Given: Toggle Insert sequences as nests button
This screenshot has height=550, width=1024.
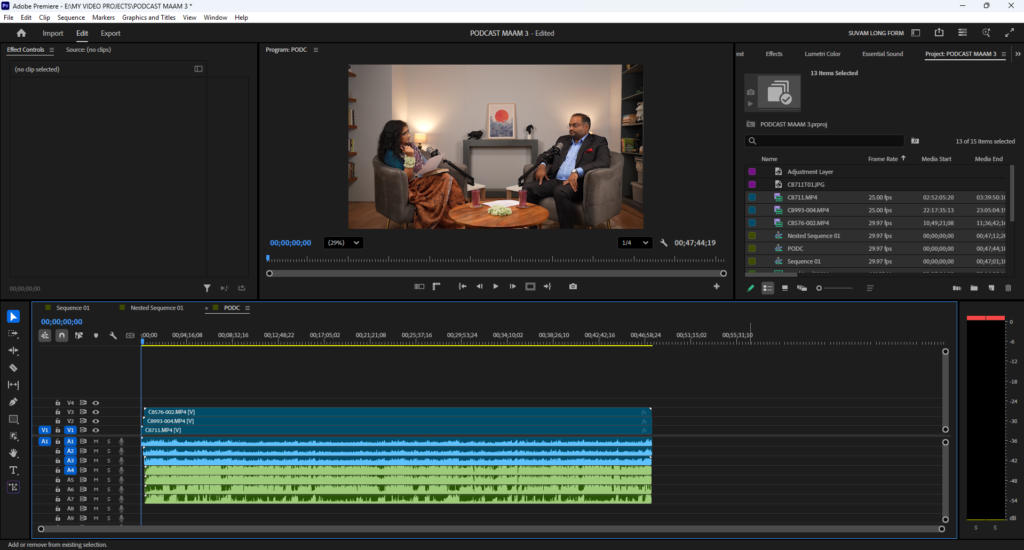Looking at the screenshot, I should click(44, 335).
